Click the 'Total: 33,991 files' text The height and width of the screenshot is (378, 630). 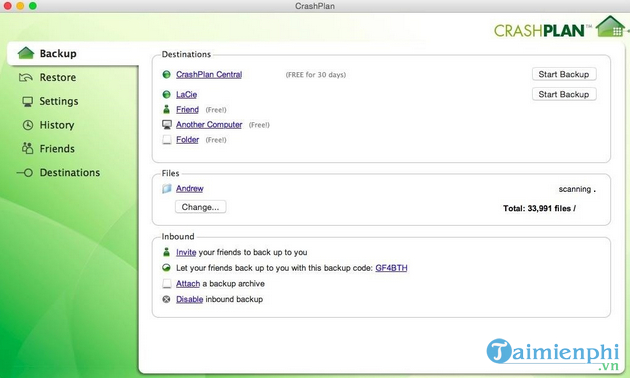tap(539, 208)
